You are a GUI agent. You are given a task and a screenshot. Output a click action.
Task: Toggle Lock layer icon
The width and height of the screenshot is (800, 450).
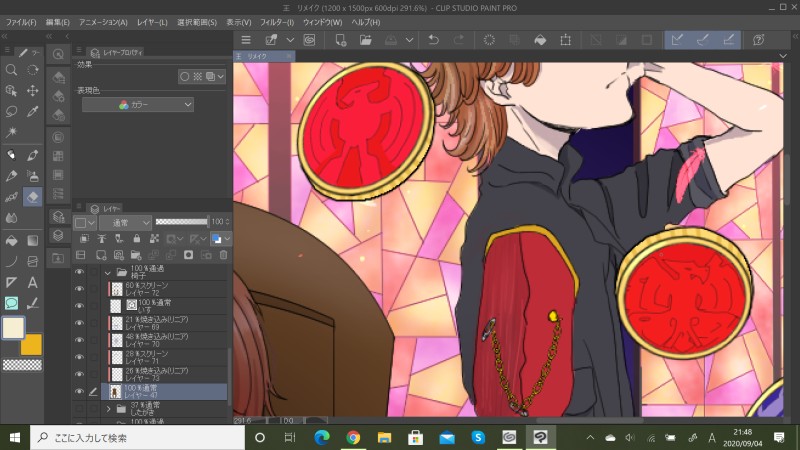coord(136,238)
